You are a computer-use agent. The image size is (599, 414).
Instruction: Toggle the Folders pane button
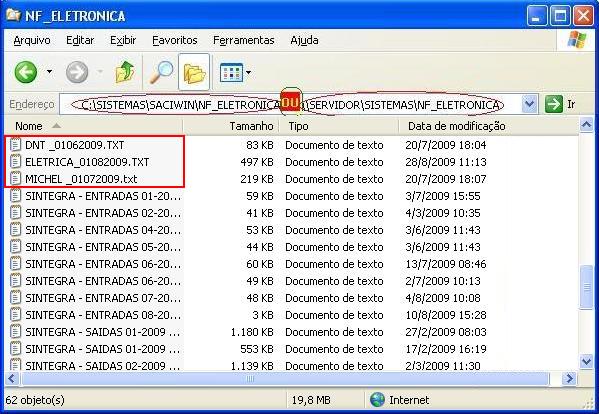pyautogui.click(x=194, y=72)
